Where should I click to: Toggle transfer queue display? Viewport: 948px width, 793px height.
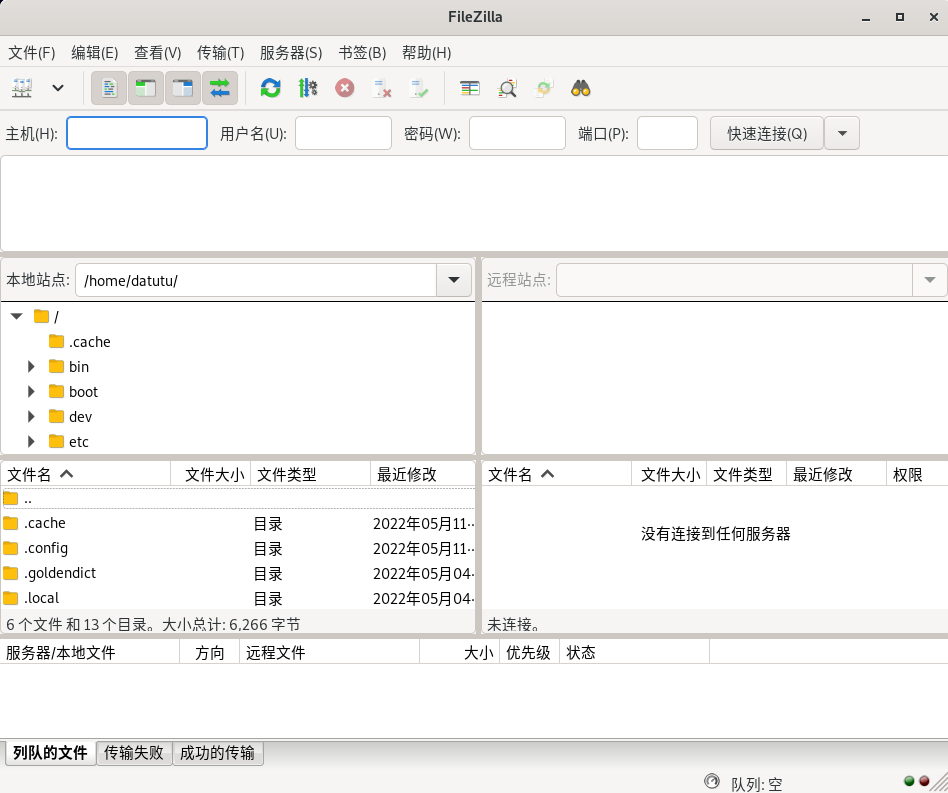point(219,88)
